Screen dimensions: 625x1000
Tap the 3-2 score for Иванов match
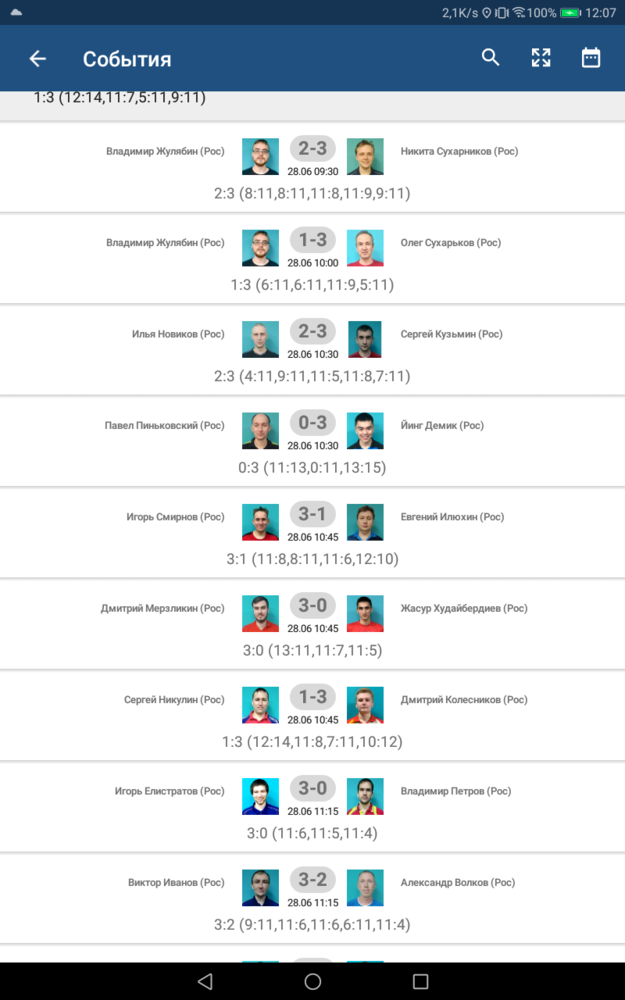tap(312, 879)
